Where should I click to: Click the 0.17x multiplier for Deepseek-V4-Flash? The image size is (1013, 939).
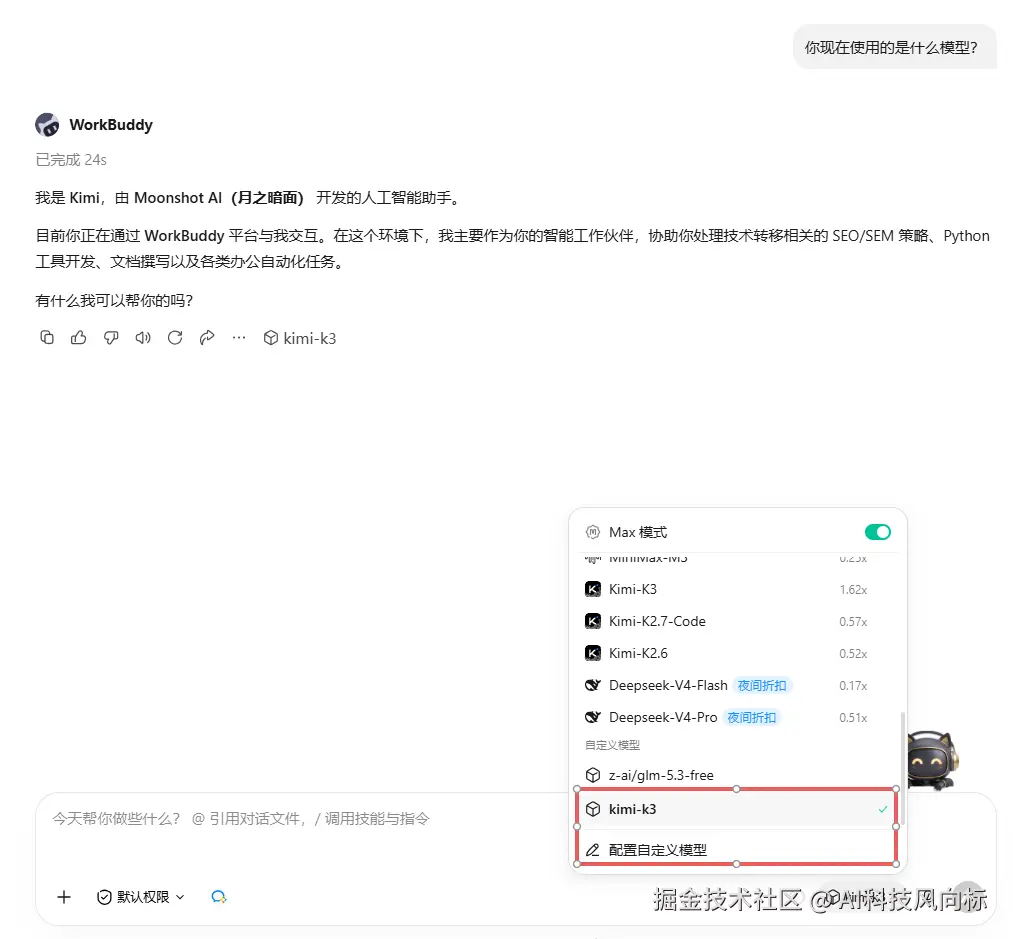tap(853, 686)
